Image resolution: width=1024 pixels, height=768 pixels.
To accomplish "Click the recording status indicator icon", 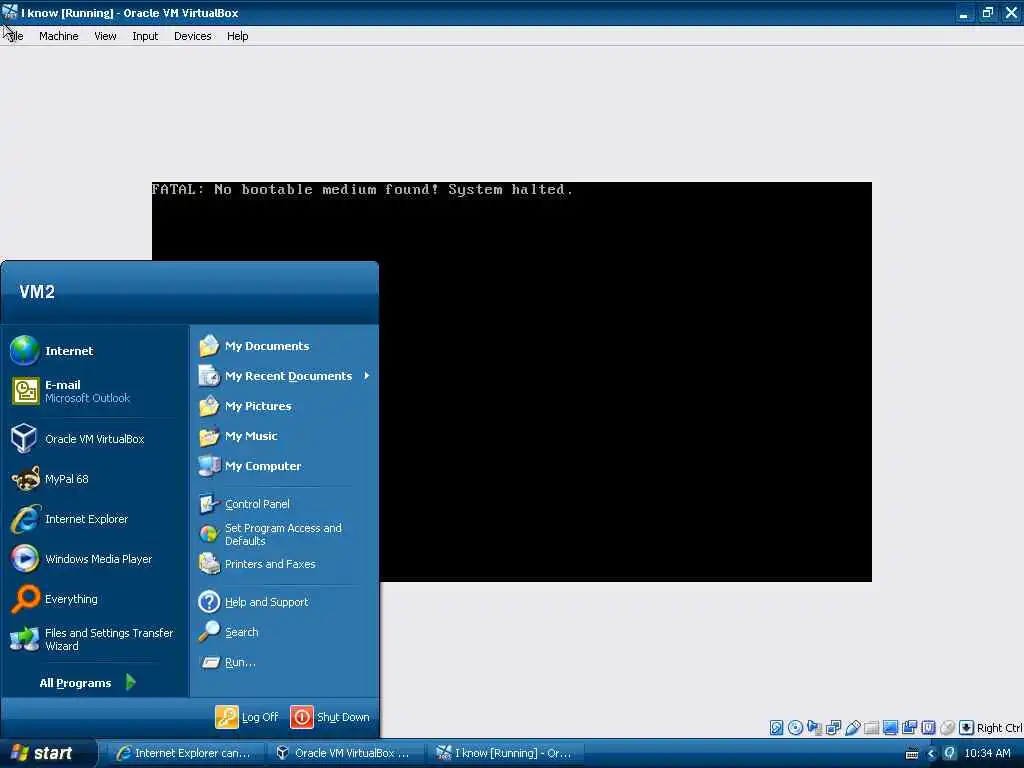I will pos(909,728).
